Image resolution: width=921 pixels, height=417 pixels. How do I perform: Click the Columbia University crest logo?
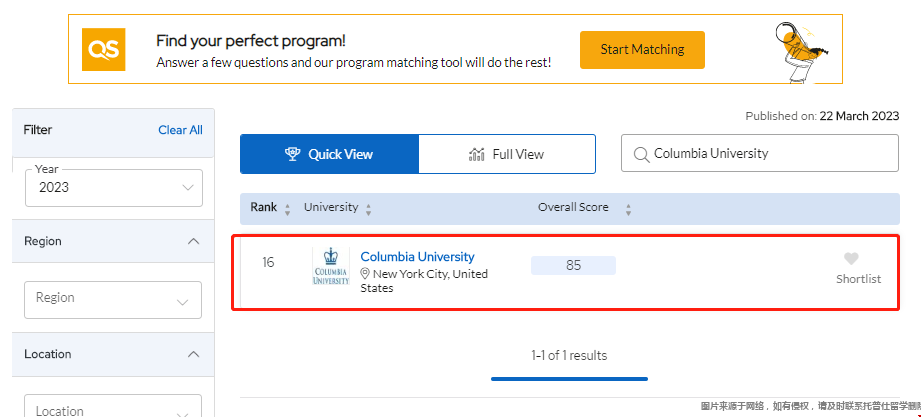[x=331, y=266]
